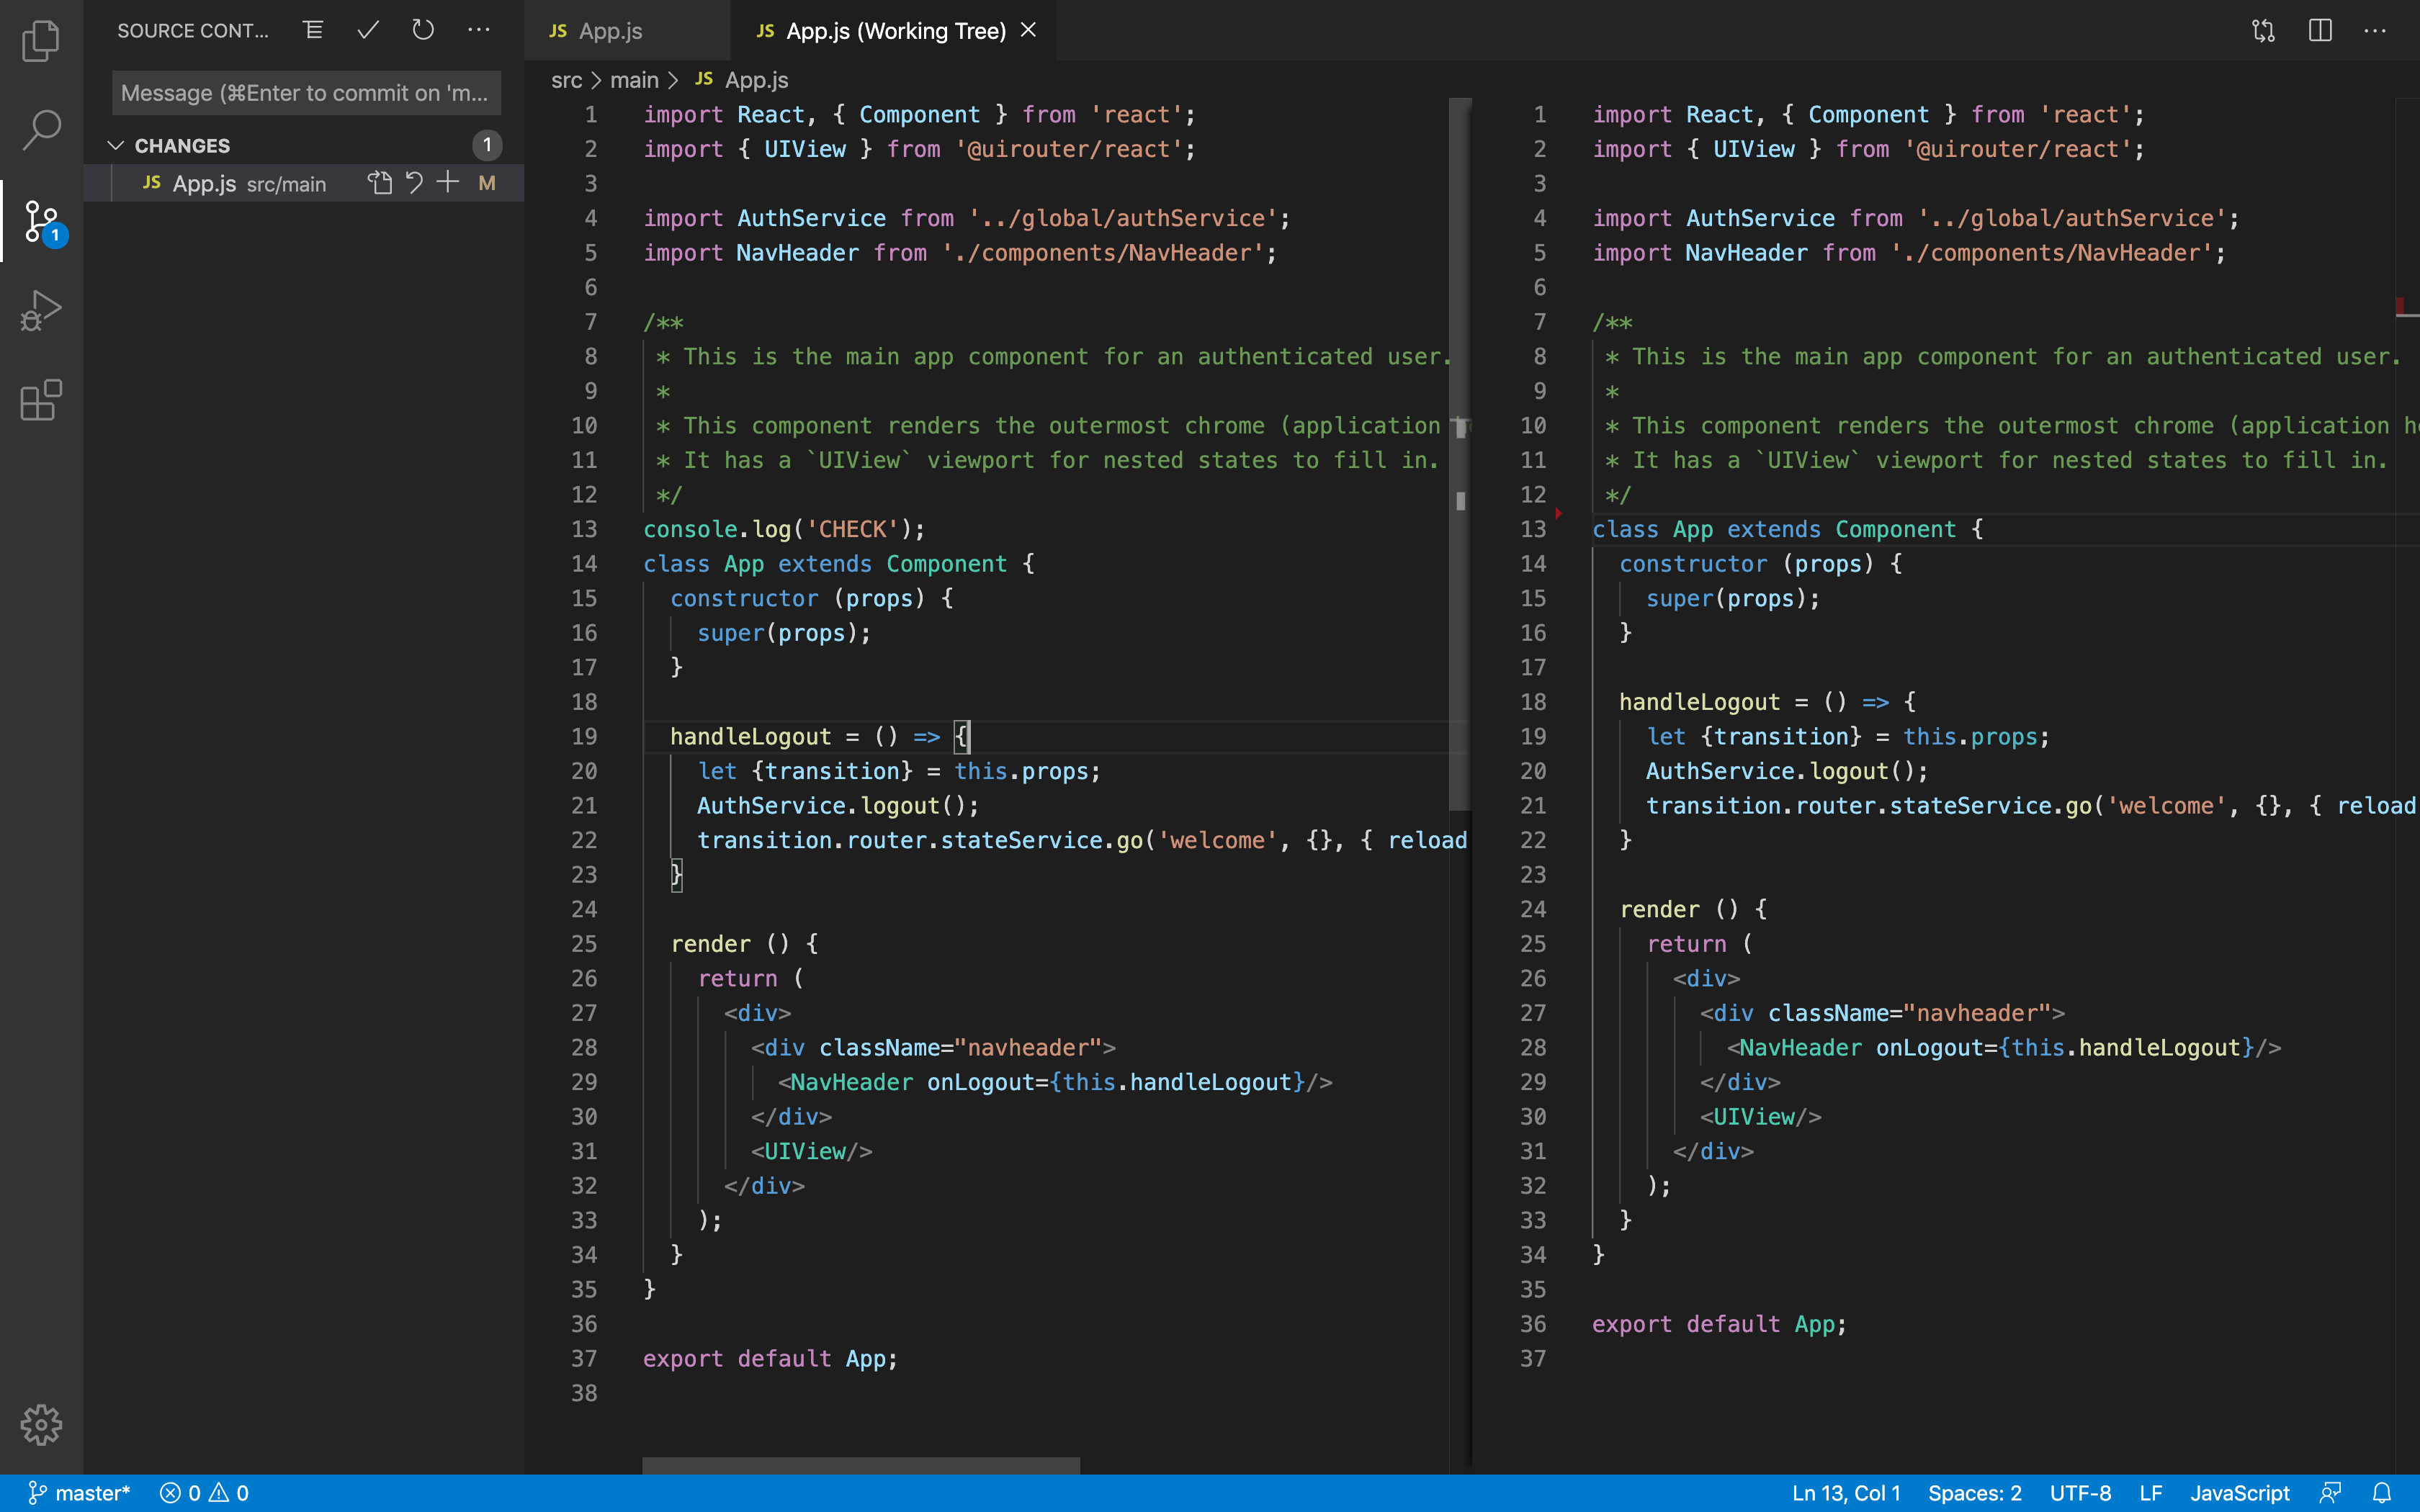
Task: Refresh the Source Control view
Action: pos(421,30)
